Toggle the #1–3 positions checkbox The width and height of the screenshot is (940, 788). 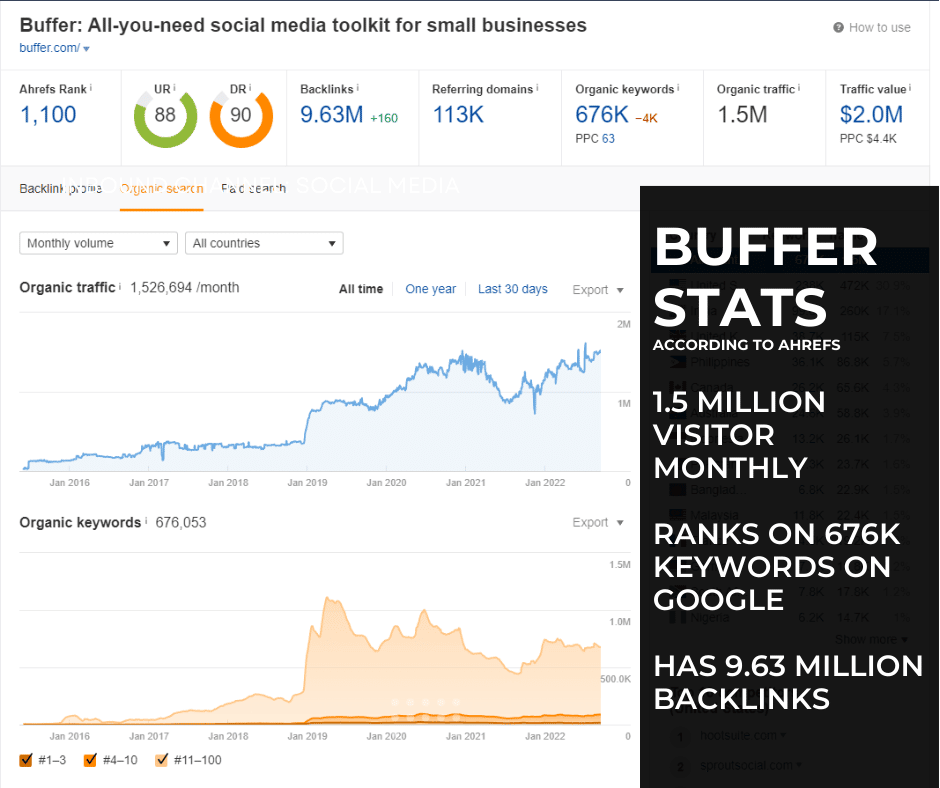(26, 760)
